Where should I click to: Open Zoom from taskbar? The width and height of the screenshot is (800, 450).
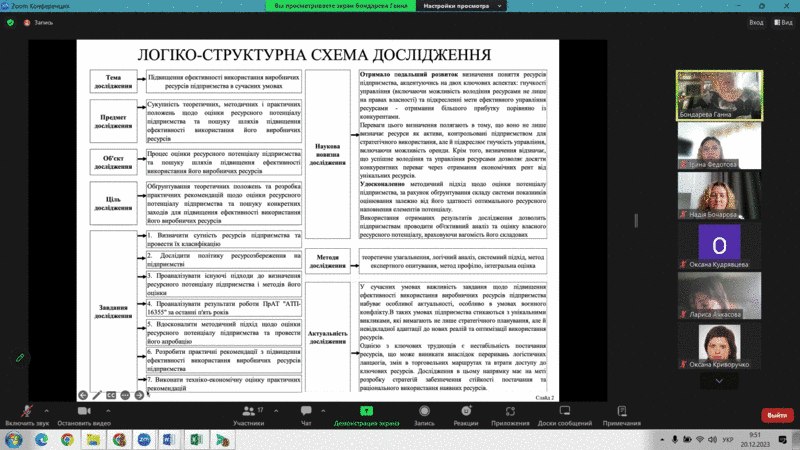click(x=144, y=439)
